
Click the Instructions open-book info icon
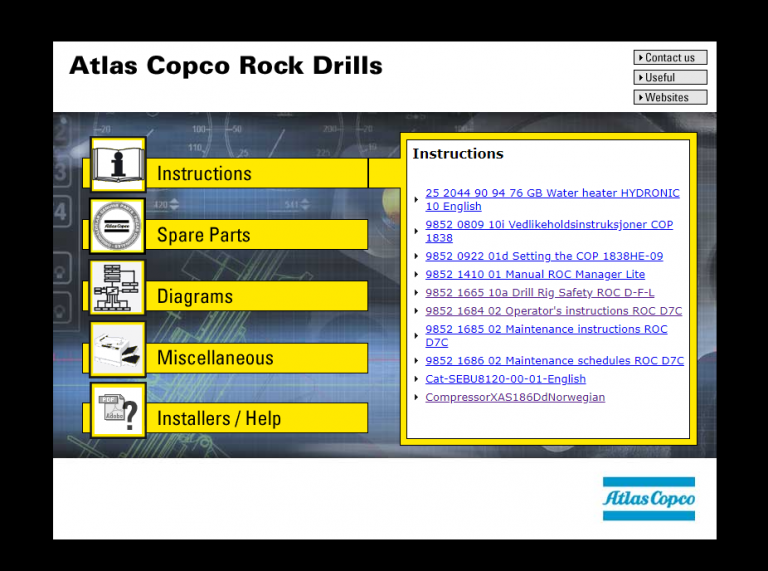coord(118,165)
